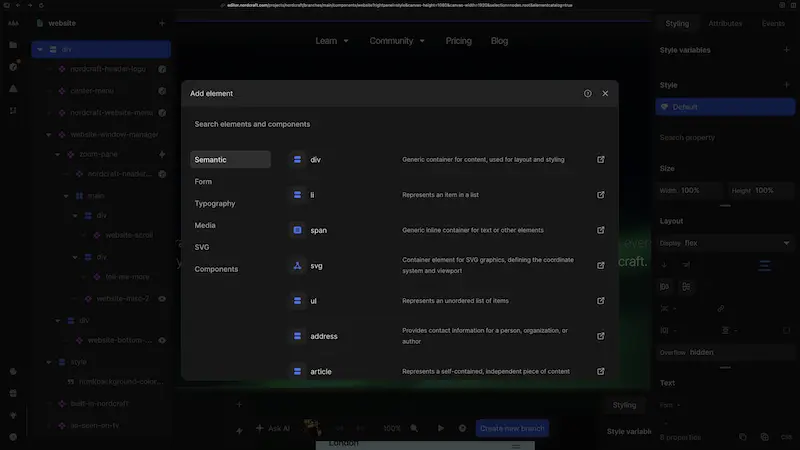Viewport: 800px width, 450px height.
Task: Open the issues warning sidebar icon
Action: click(x=13, y=89)
